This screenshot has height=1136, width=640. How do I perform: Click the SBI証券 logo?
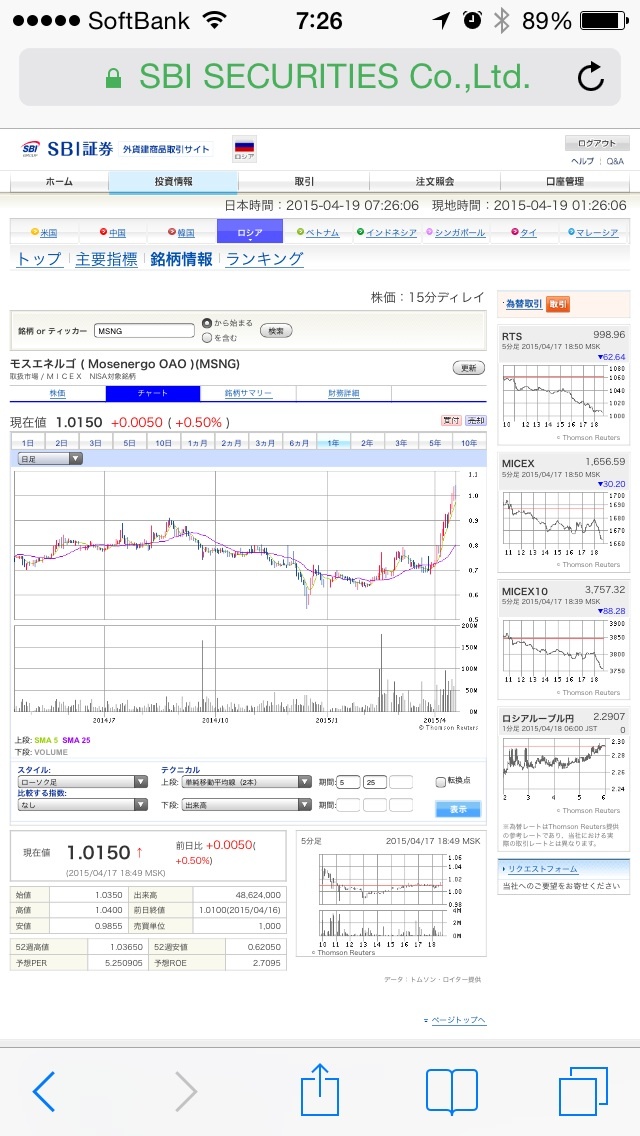[67, 150]
